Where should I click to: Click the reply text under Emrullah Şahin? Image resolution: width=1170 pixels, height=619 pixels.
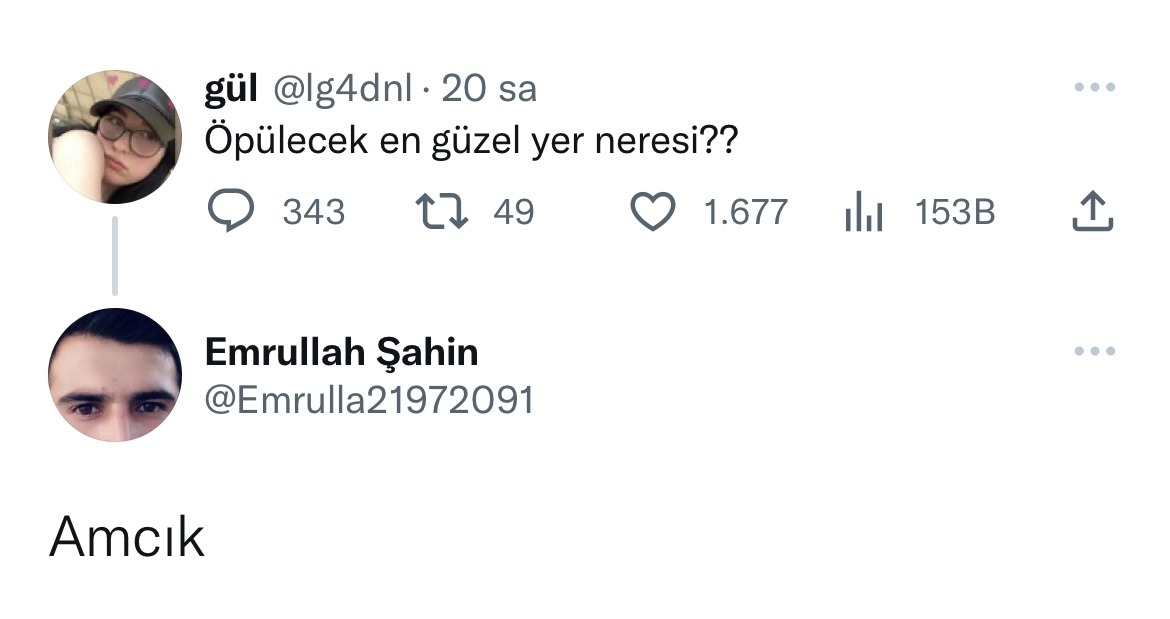coord(127,538)
